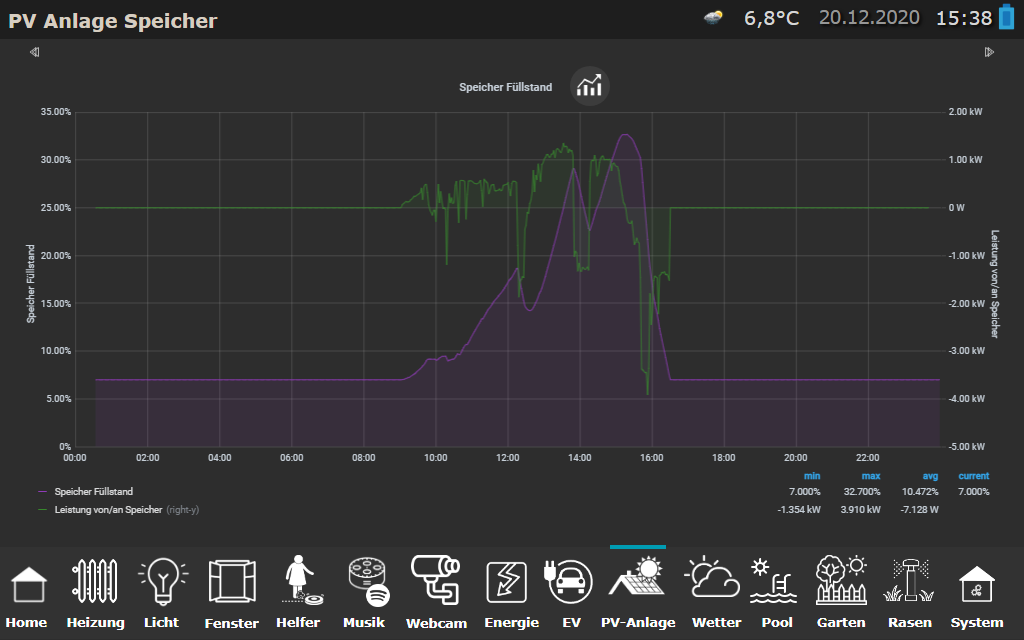Select the Energie menu label

[x=511, y=622]
